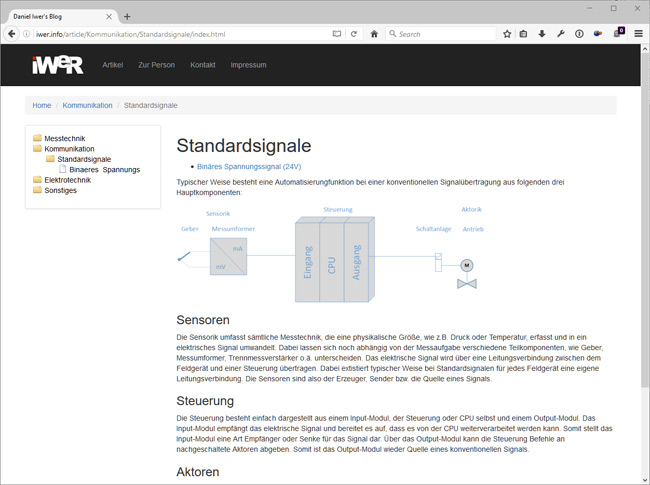Open Binäres Spannungssignal (24V) link
Image resolution: width=650 pixels, height=485 pixels.
249,167
